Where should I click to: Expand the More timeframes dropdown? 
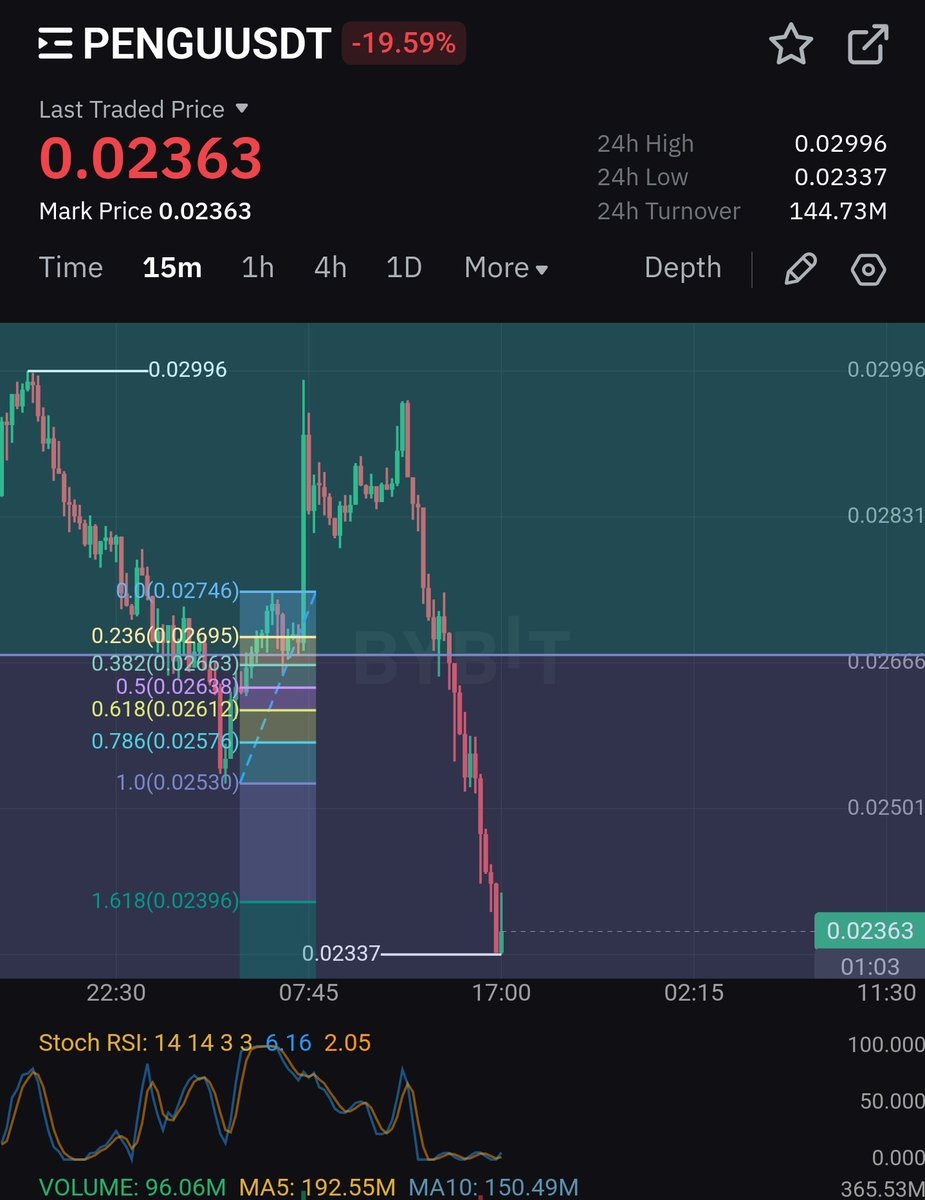505,268
